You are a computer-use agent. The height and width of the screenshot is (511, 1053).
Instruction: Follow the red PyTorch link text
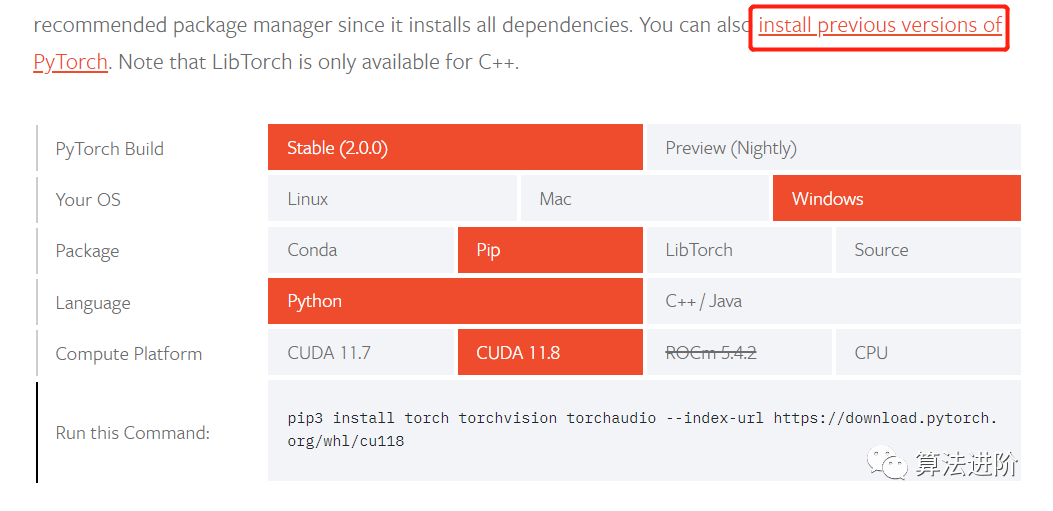[x=70, y=62]
